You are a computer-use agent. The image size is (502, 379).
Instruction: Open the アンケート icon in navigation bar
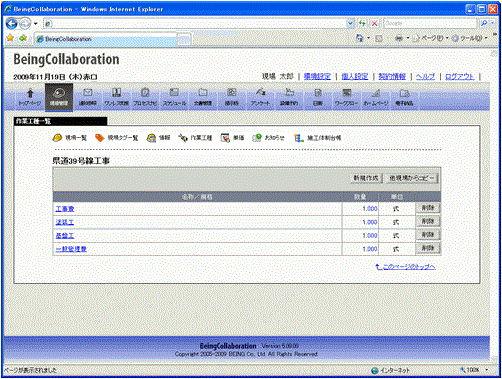(260, 97)
